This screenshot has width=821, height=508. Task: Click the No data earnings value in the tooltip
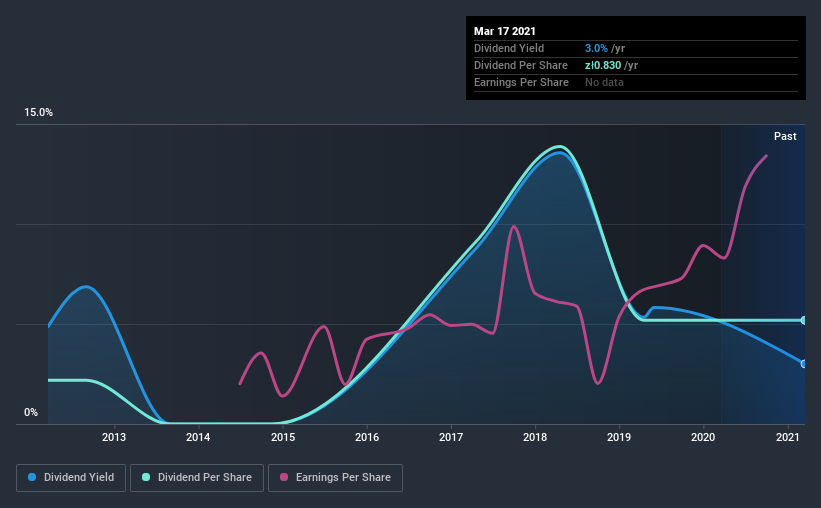[x=604, y=82]
